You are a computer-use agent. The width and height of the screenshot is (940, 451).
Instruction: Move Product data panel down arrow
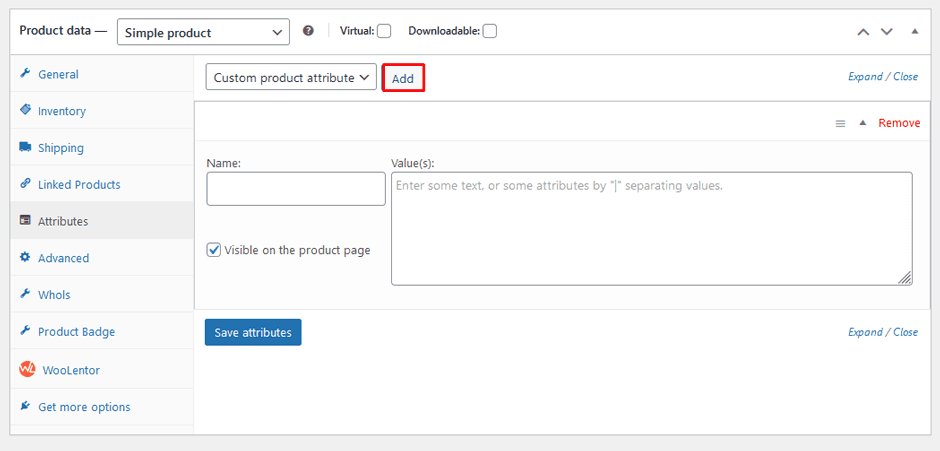[x=887, y=32]
